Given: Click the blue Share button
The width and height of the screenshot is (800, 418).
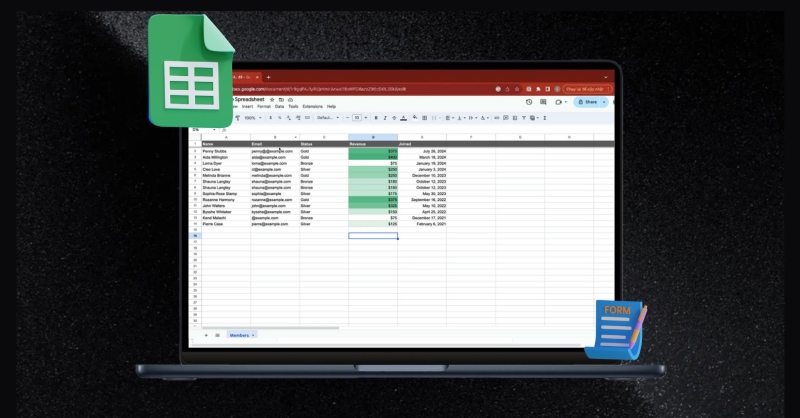Looking at the screenshot, I should [x=588, y=102].
